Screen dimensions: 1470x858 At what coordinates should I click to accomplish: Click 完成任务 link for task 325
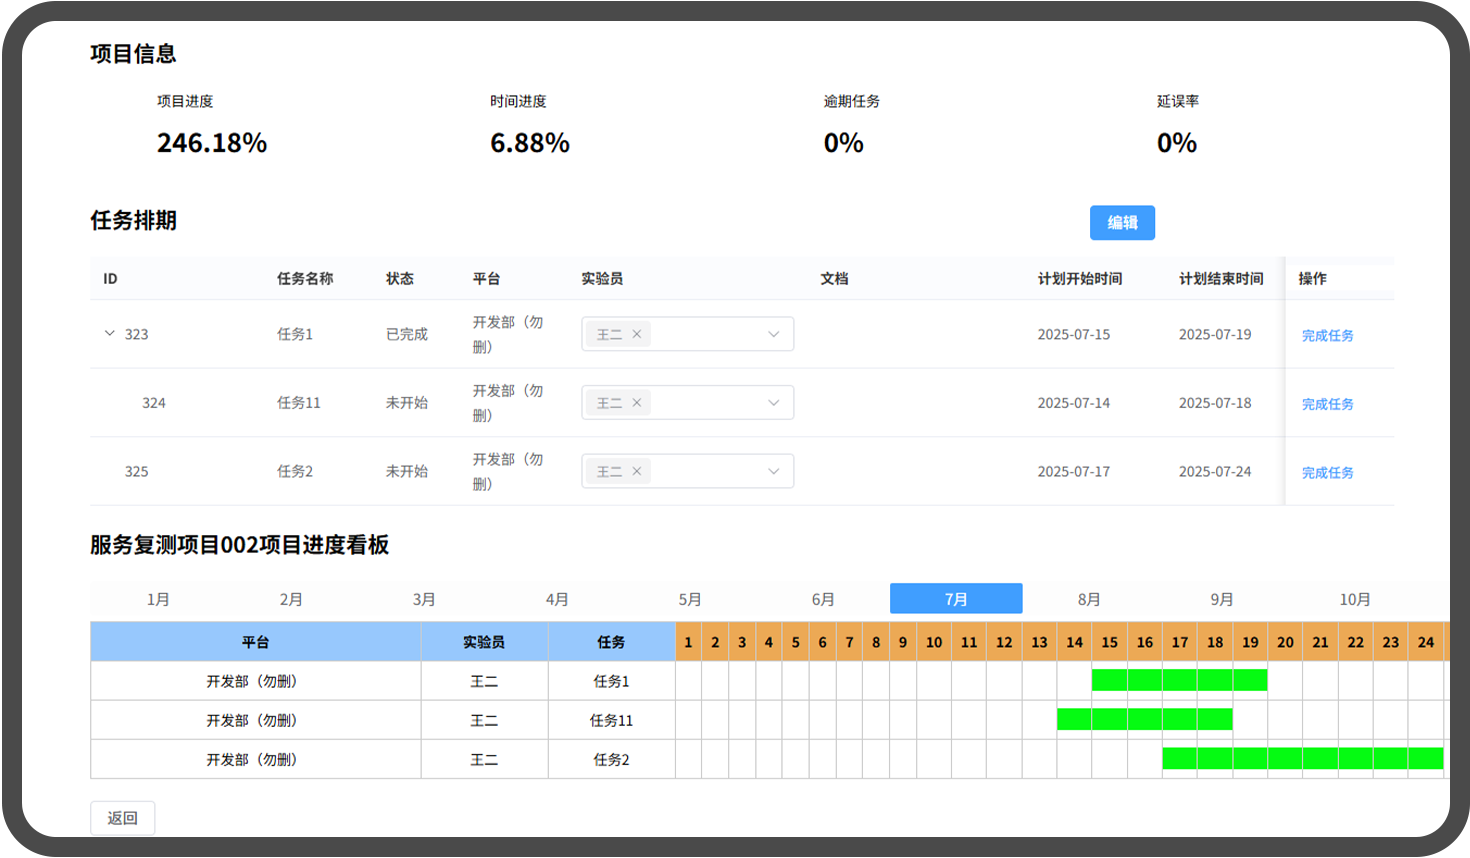[x=1327, y=473]
